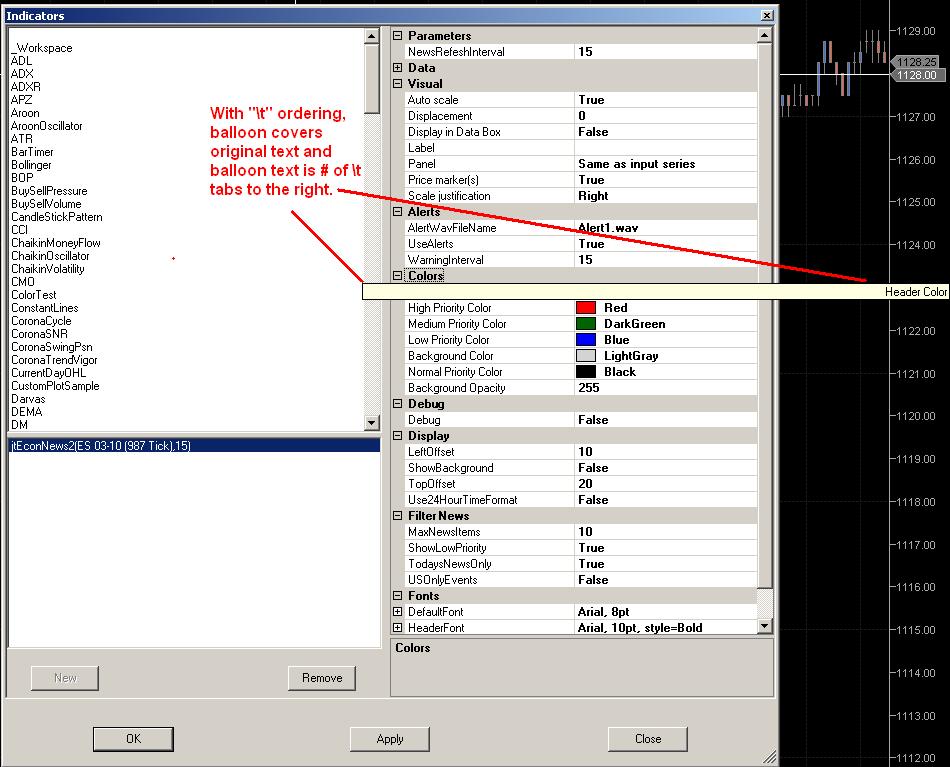Click the DarkGreen Medium Priority swatch
Screen dimensions: 950x767
tap(586, 324)
